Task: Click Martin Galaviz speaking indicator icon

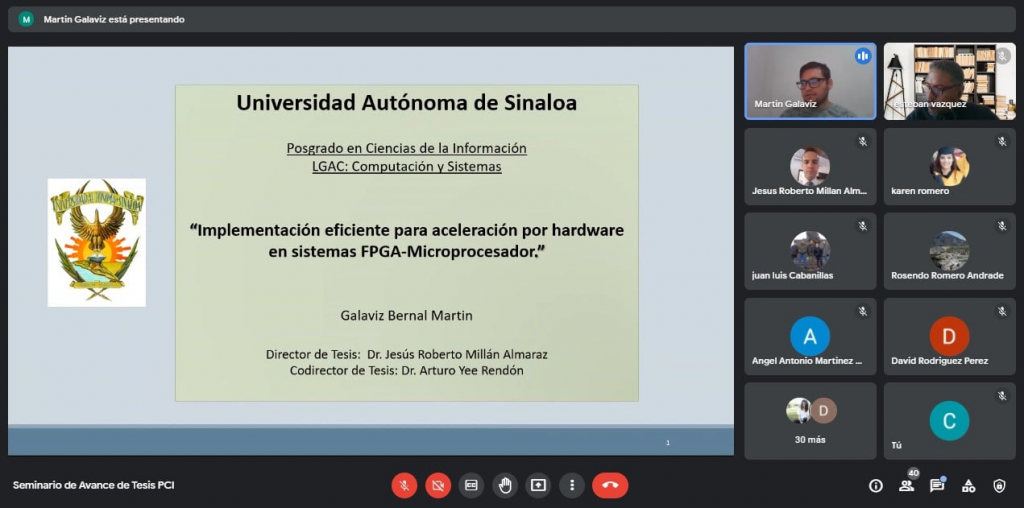Action: tap(863, 56)
